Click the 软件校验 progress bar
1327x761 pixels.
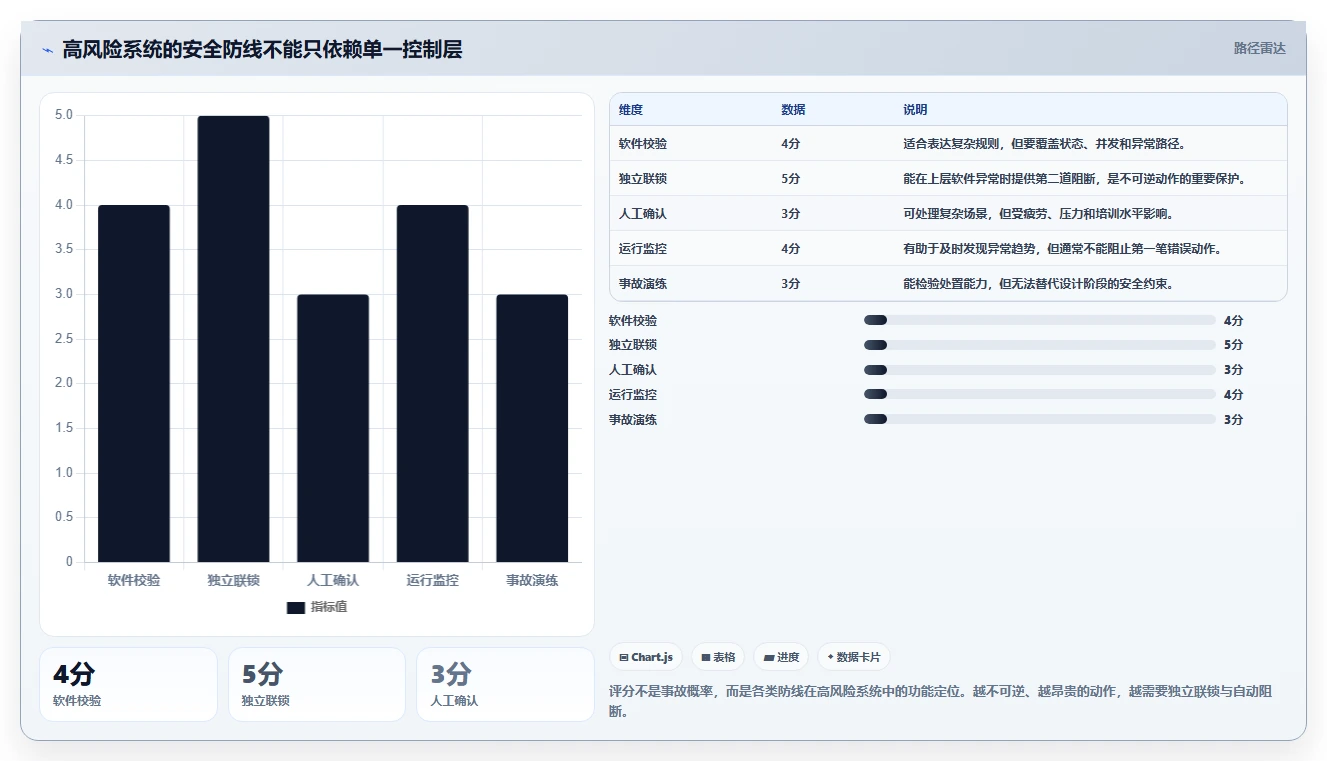1040,320
